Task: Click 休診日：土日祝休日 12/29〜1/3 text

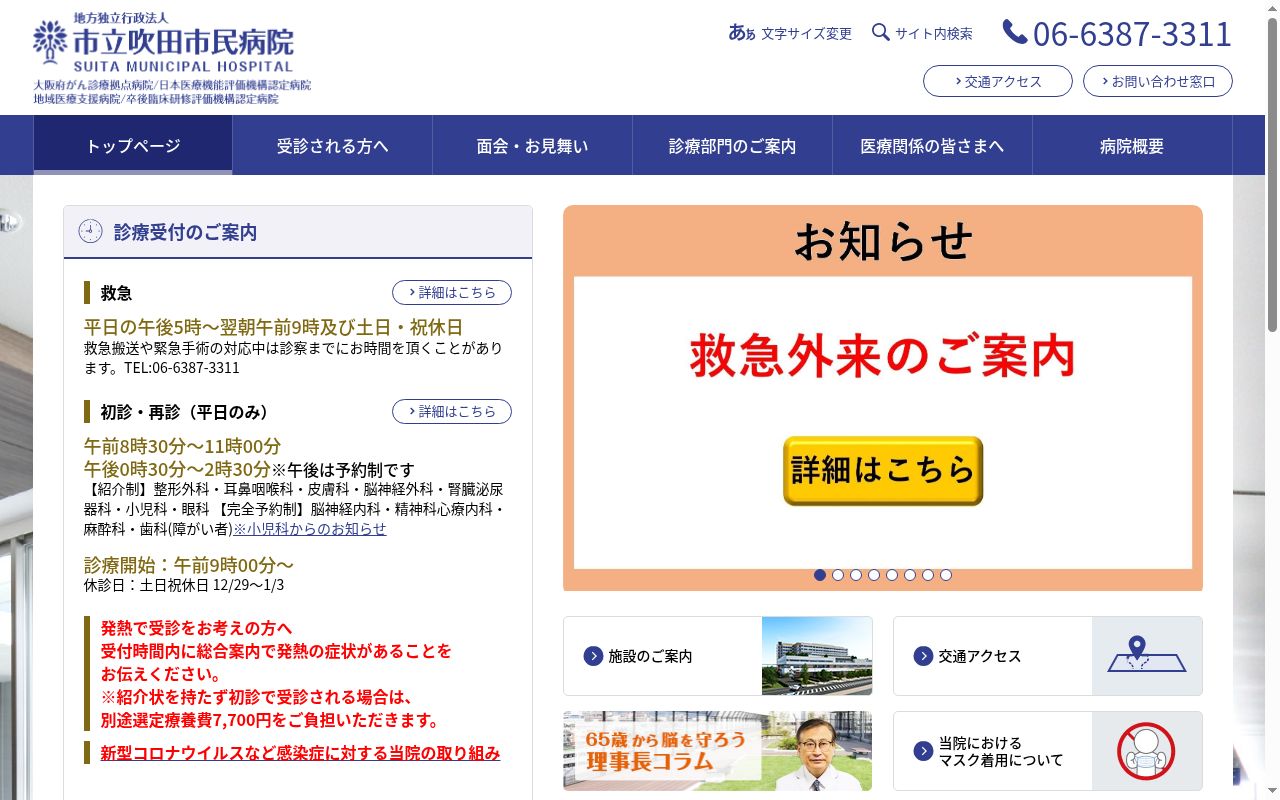Action: pyautogui.click(x=184, y=585)
